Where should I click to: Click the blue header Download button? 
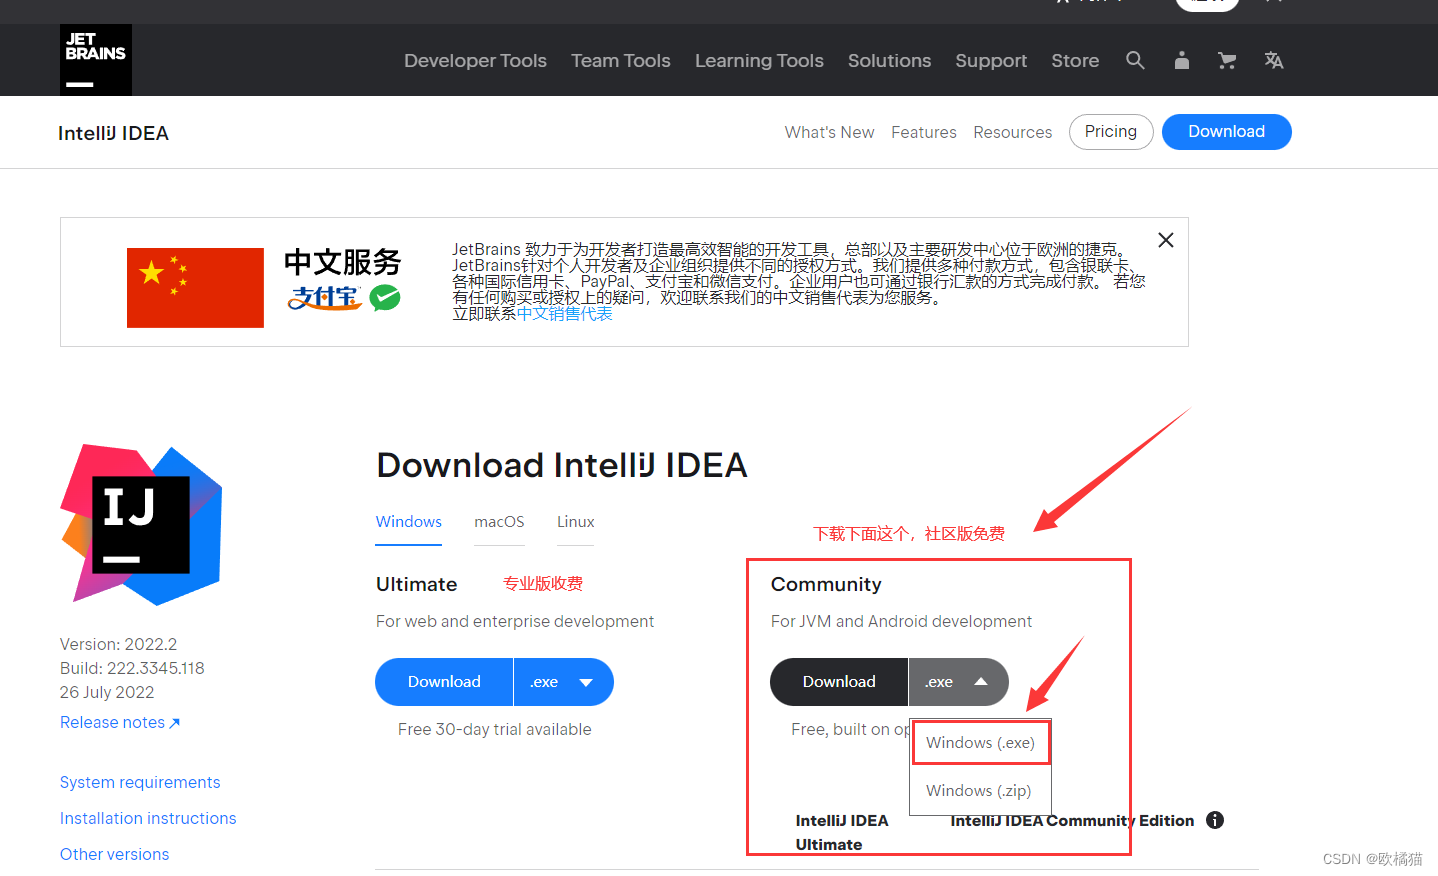[x=1226, y=132]
